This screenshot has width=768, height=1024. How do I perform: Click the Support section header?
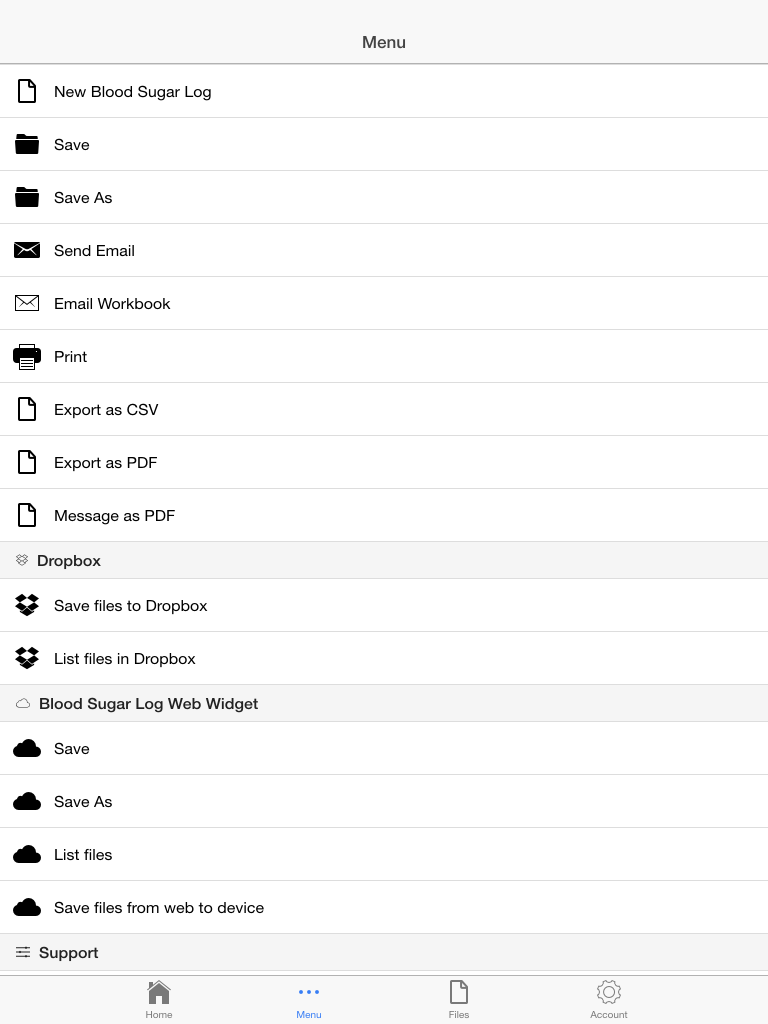(384, 952)
